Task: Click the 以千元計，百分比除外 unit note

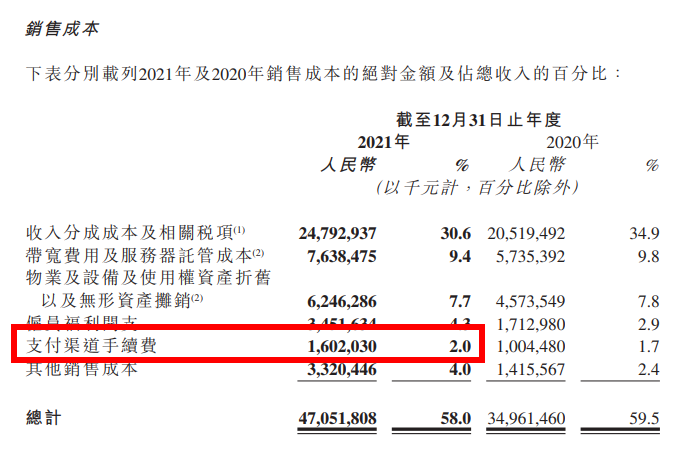Action: point(476,187)
